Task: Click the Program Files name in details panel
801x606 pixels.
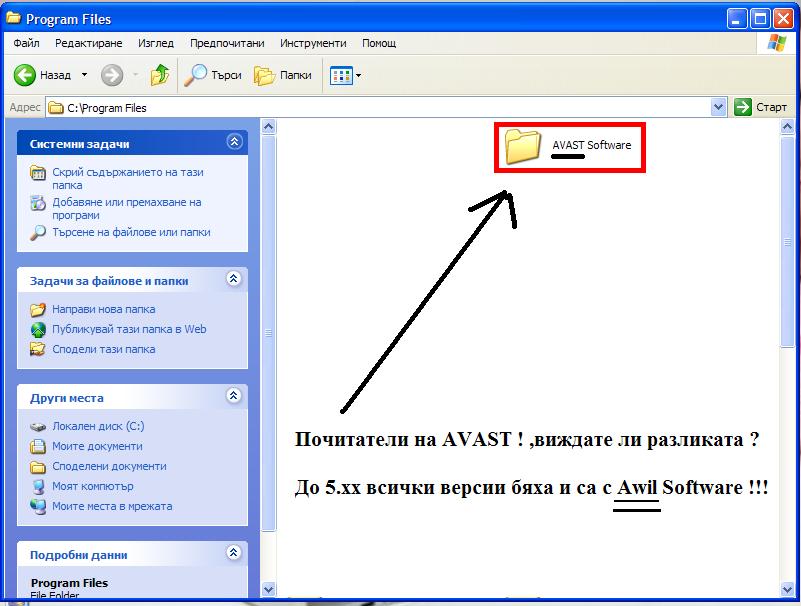Action: tap(69, 583)
